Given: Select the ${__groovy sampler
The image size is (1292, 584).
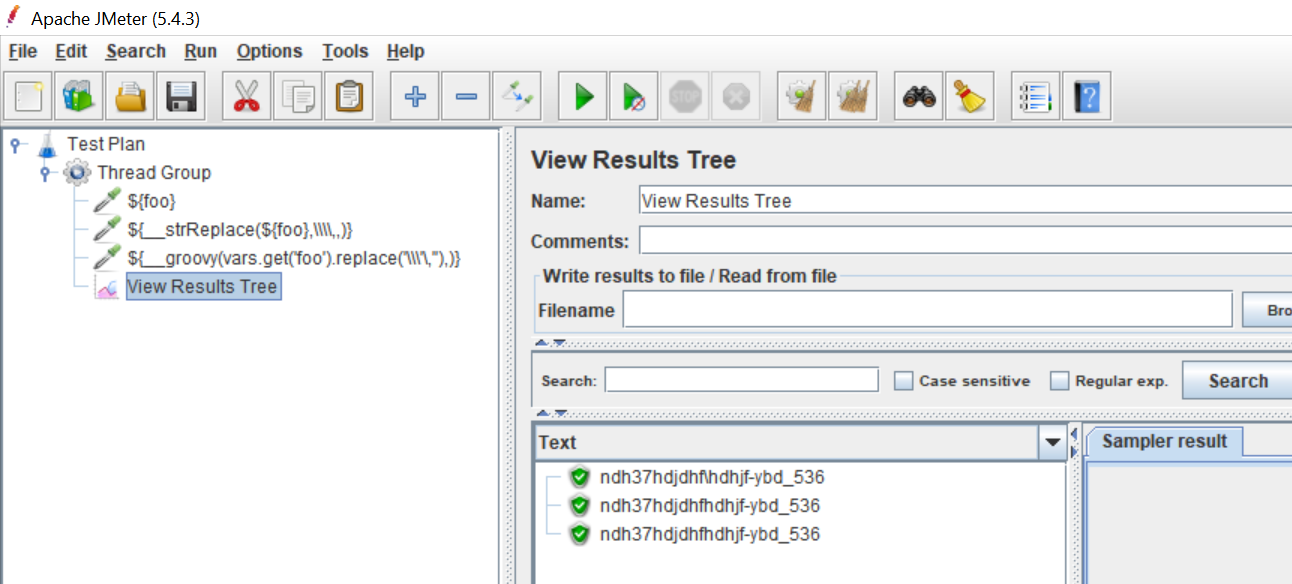Looking at the screenshot, I should 294,258.
